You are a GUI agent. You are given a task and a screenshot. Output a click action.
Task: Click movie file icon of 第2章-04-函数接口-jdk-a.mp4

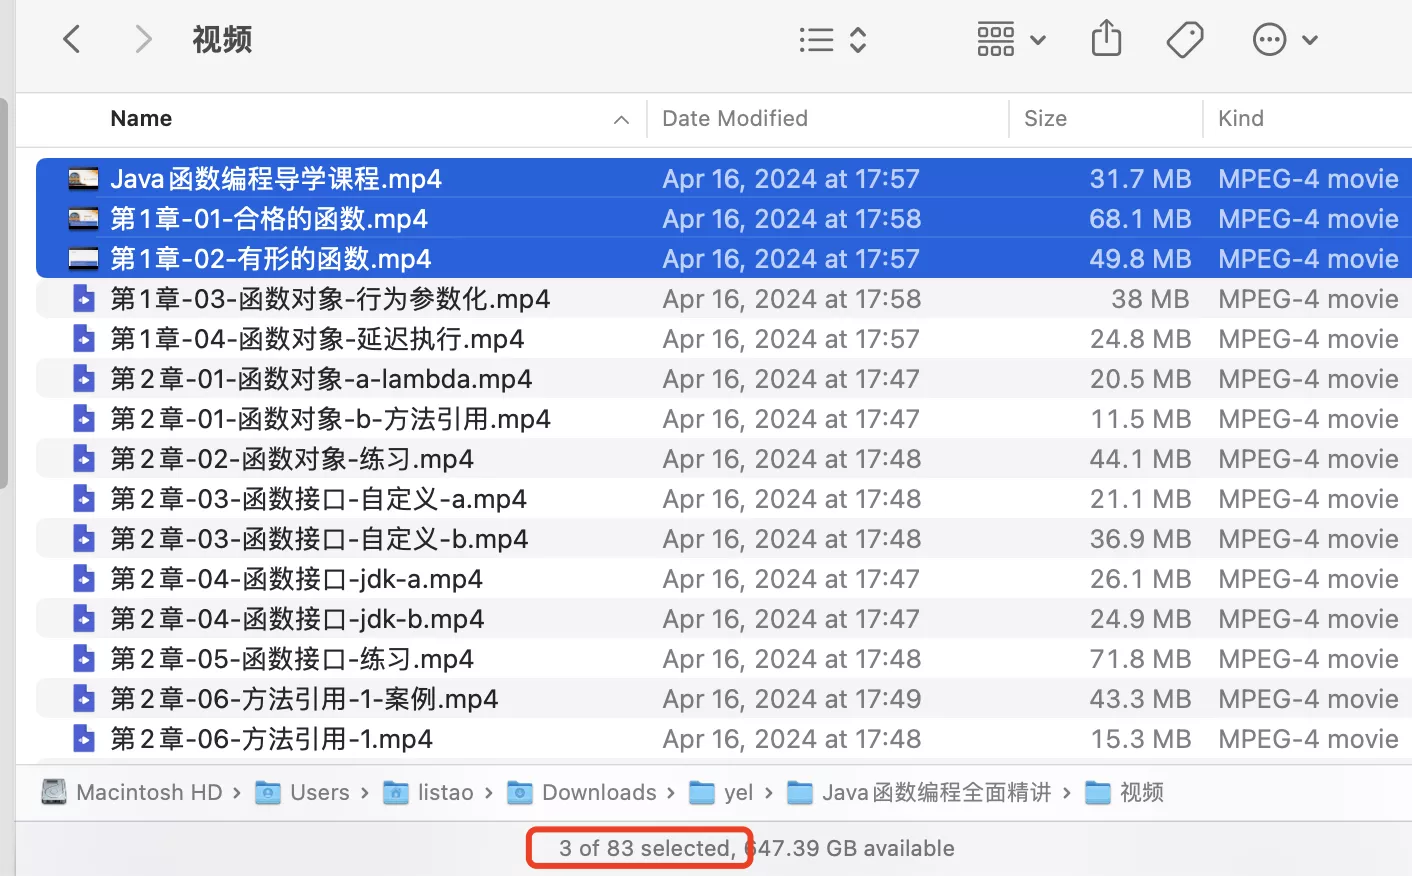pos(84,579)
